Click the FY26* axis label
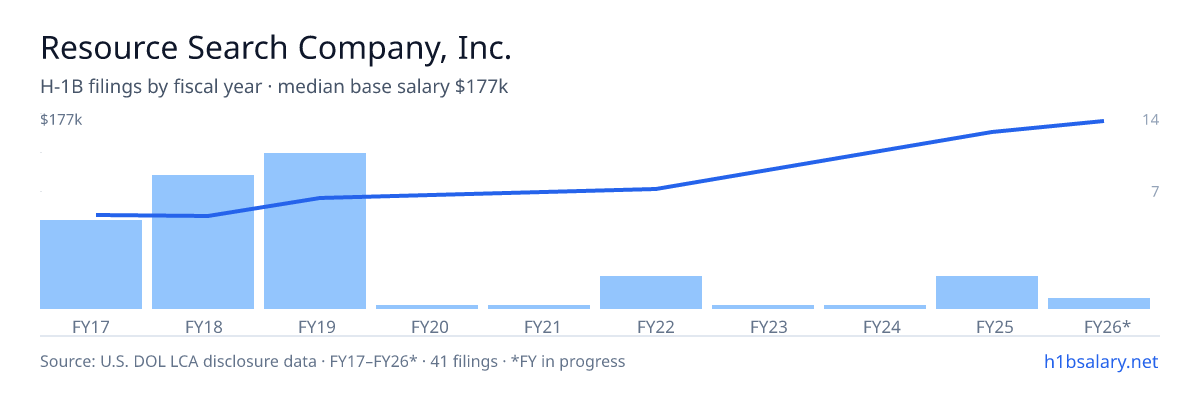1200x400 pixels. (x=1107, y=326)
